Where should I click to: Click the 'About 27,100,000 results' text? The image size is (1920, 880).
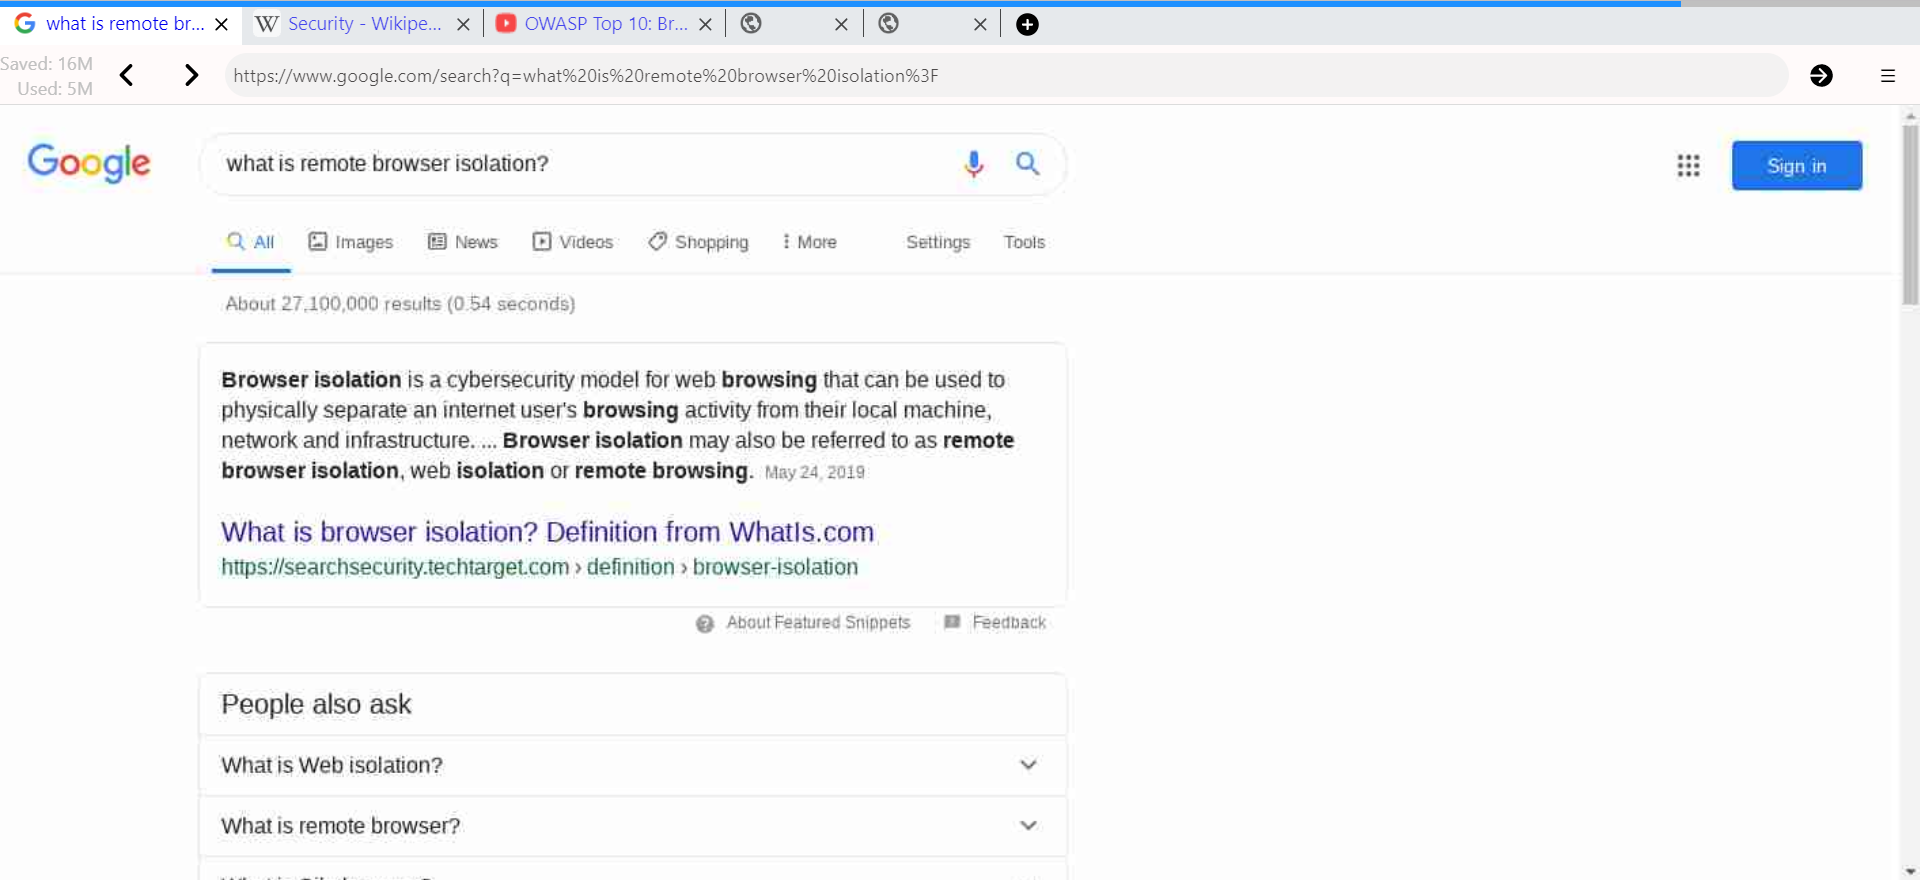[400, 304]
